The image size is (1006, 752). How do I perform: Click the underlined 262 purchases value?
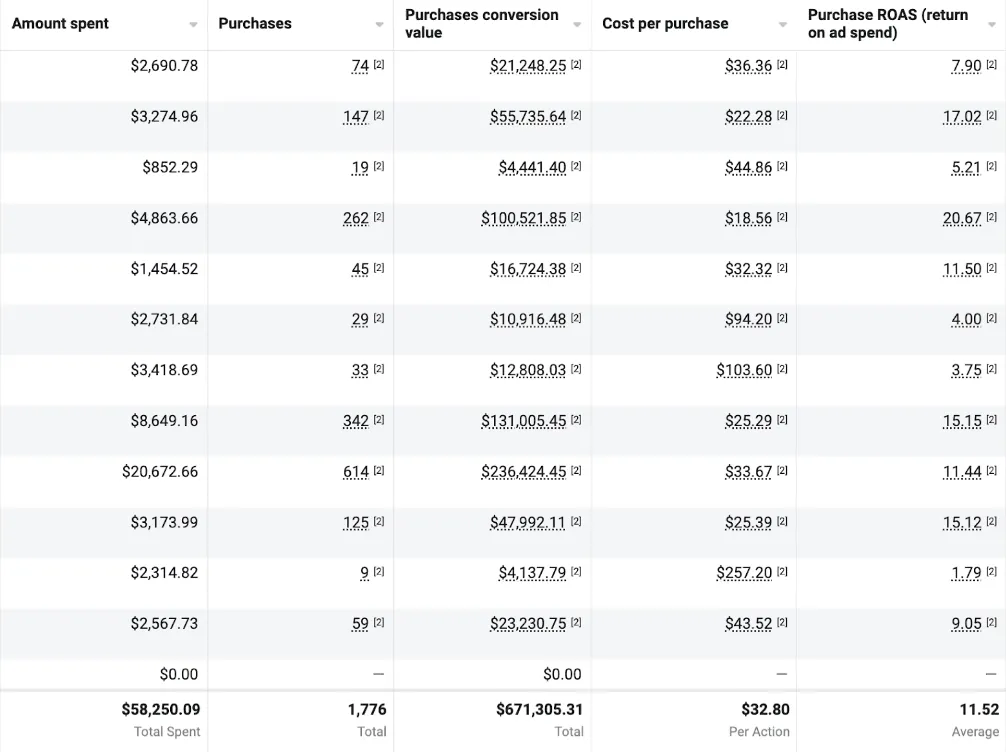coord(356,218)
